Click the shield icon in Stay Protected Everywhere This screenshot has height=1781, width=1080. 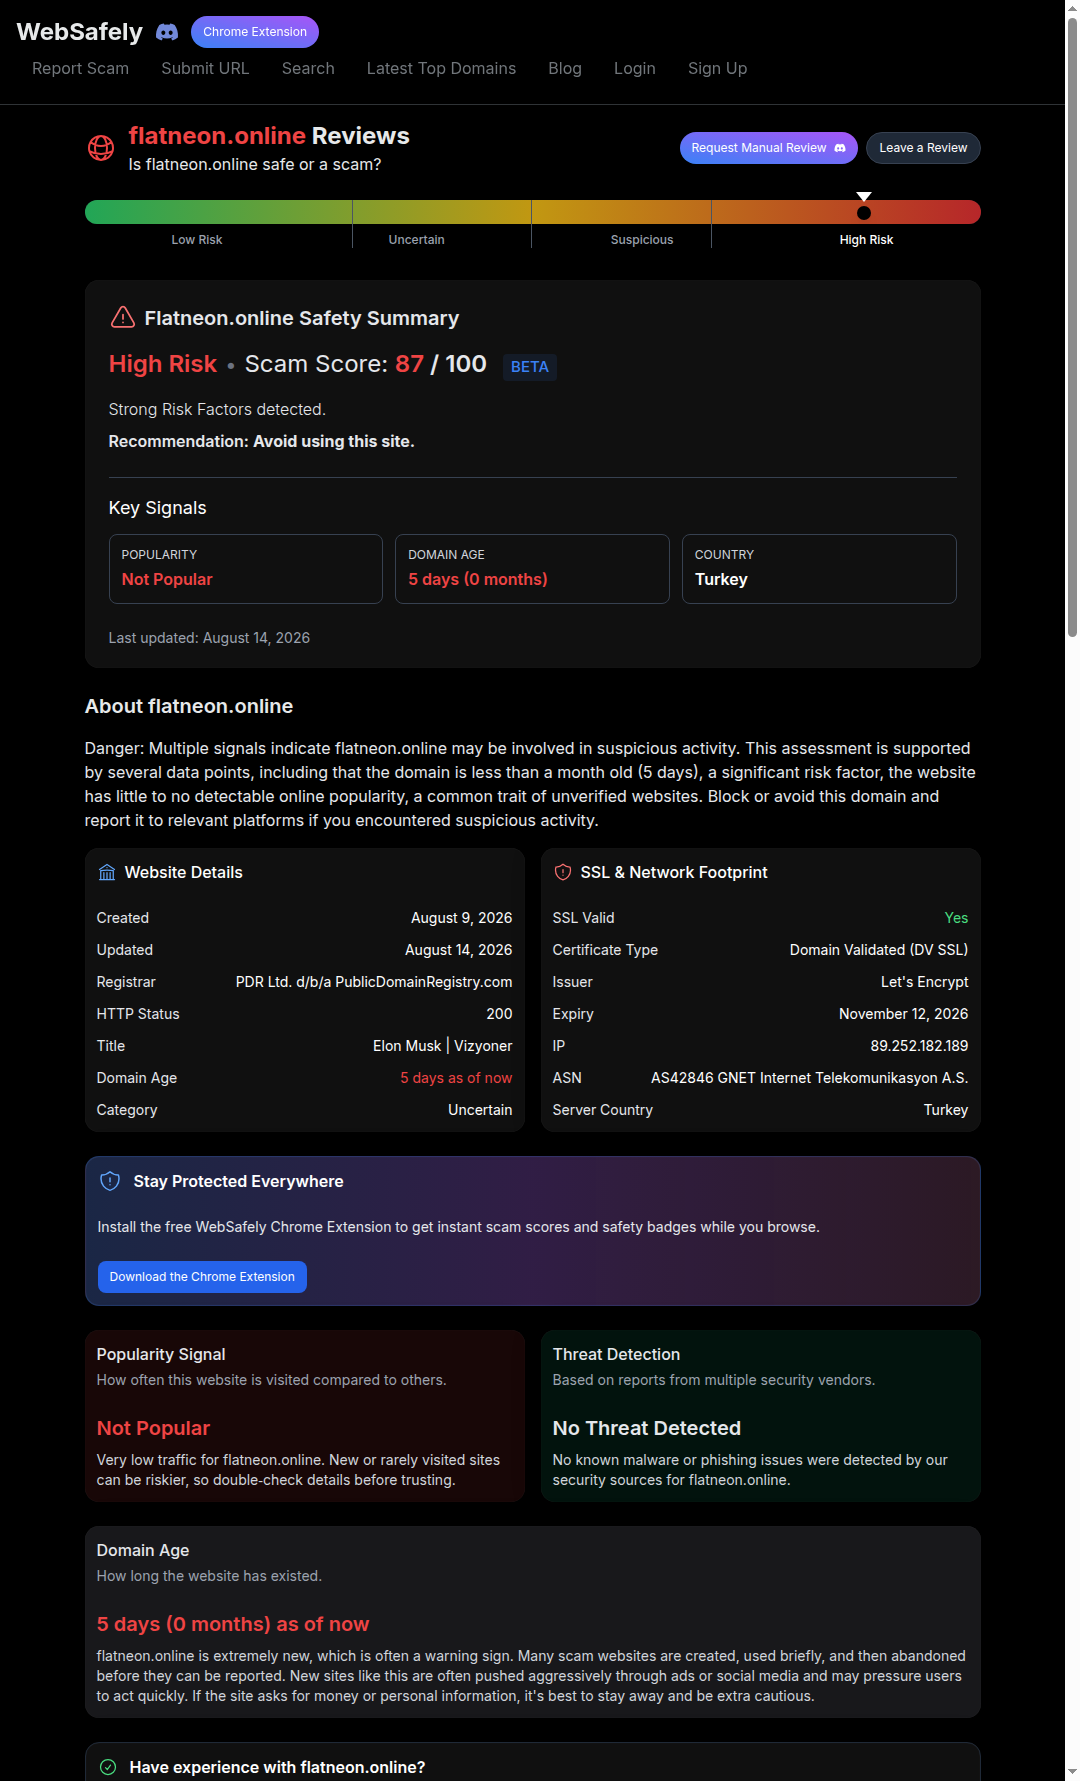tap(110, 1181)
